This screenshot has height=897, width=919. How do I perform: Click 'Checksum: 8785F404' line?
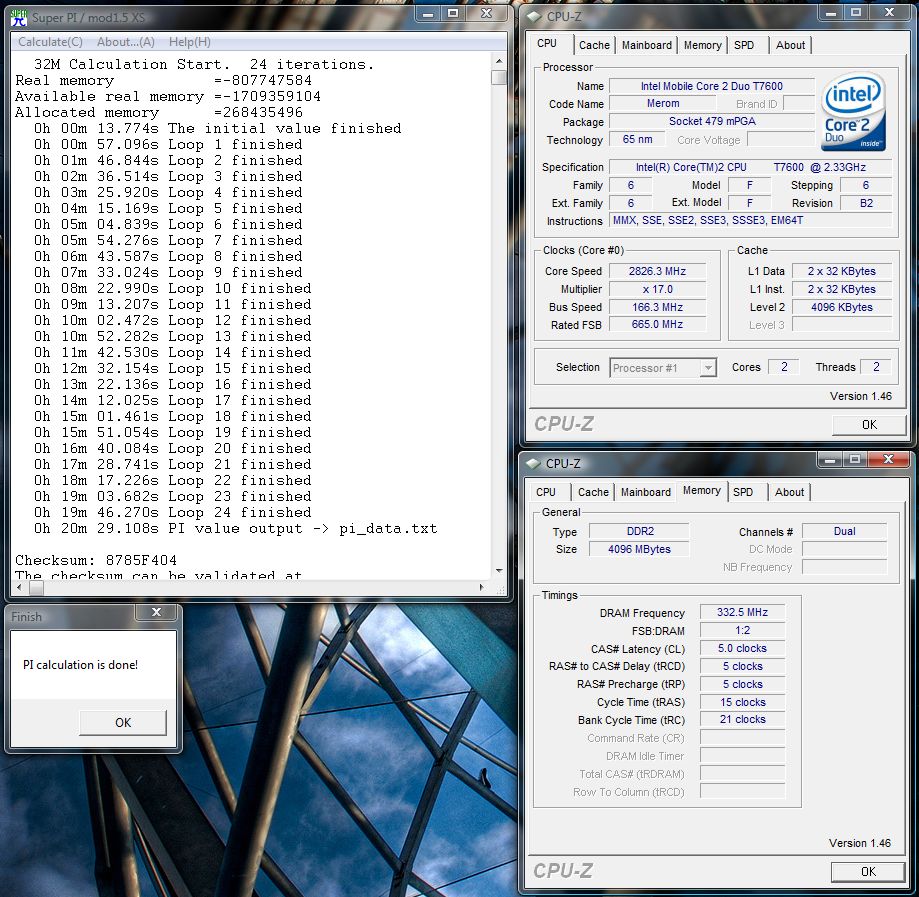click(96, 560)
